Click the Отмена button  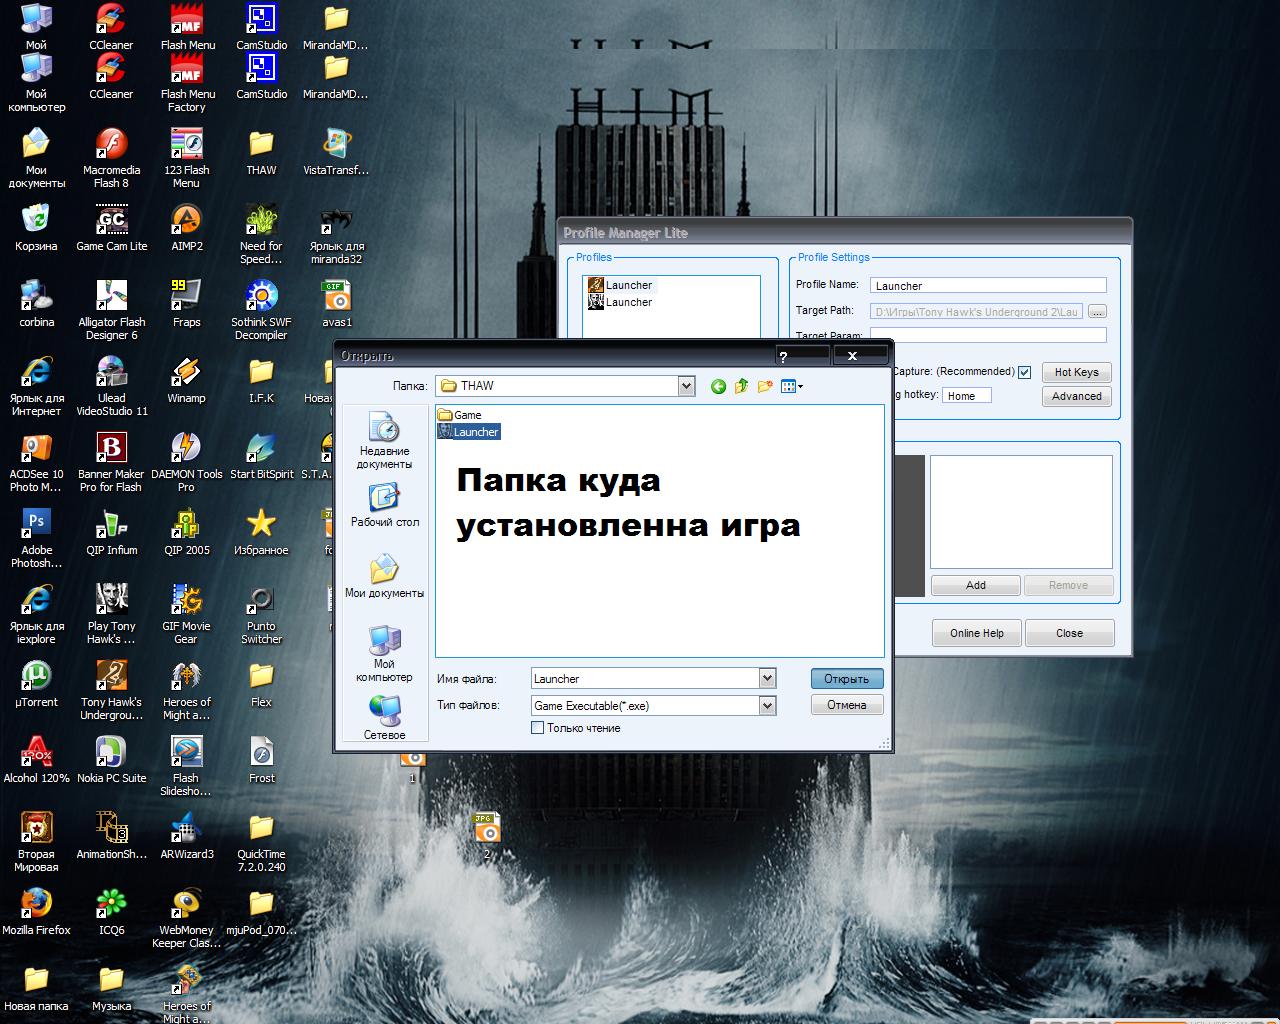coord(846,705)
